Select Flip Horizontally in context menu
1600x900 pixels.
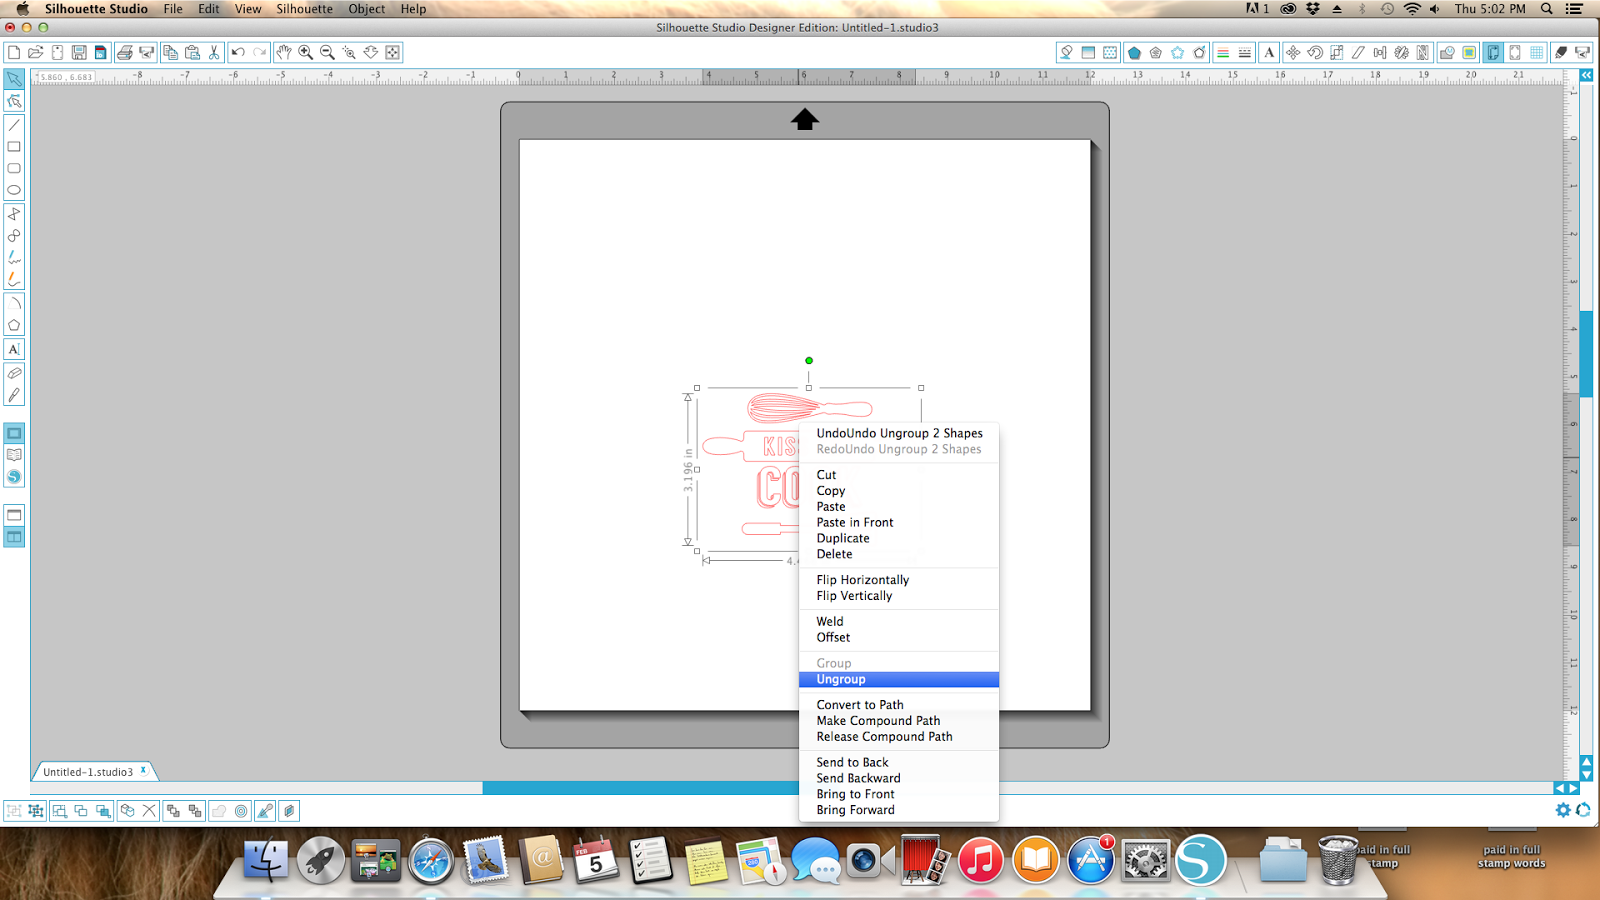point(899,580)
